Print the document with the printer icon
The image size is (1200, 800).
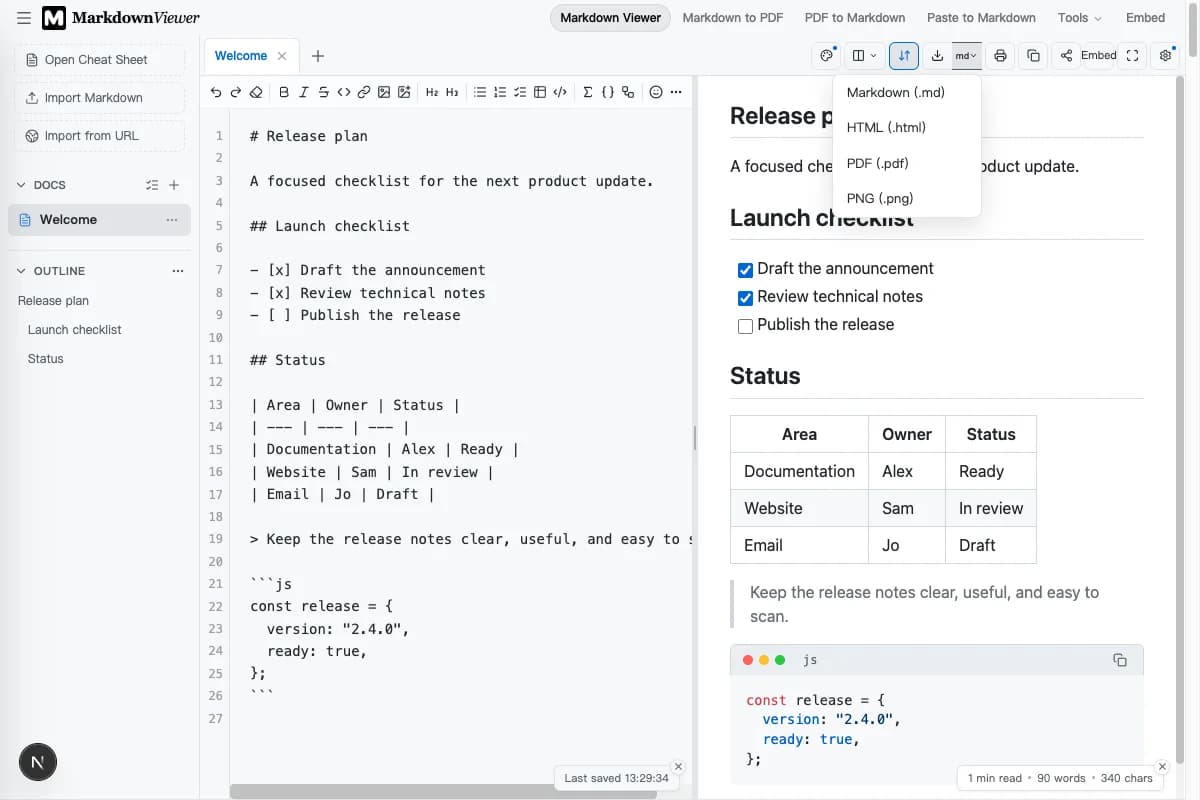[x=1000, y=56]
